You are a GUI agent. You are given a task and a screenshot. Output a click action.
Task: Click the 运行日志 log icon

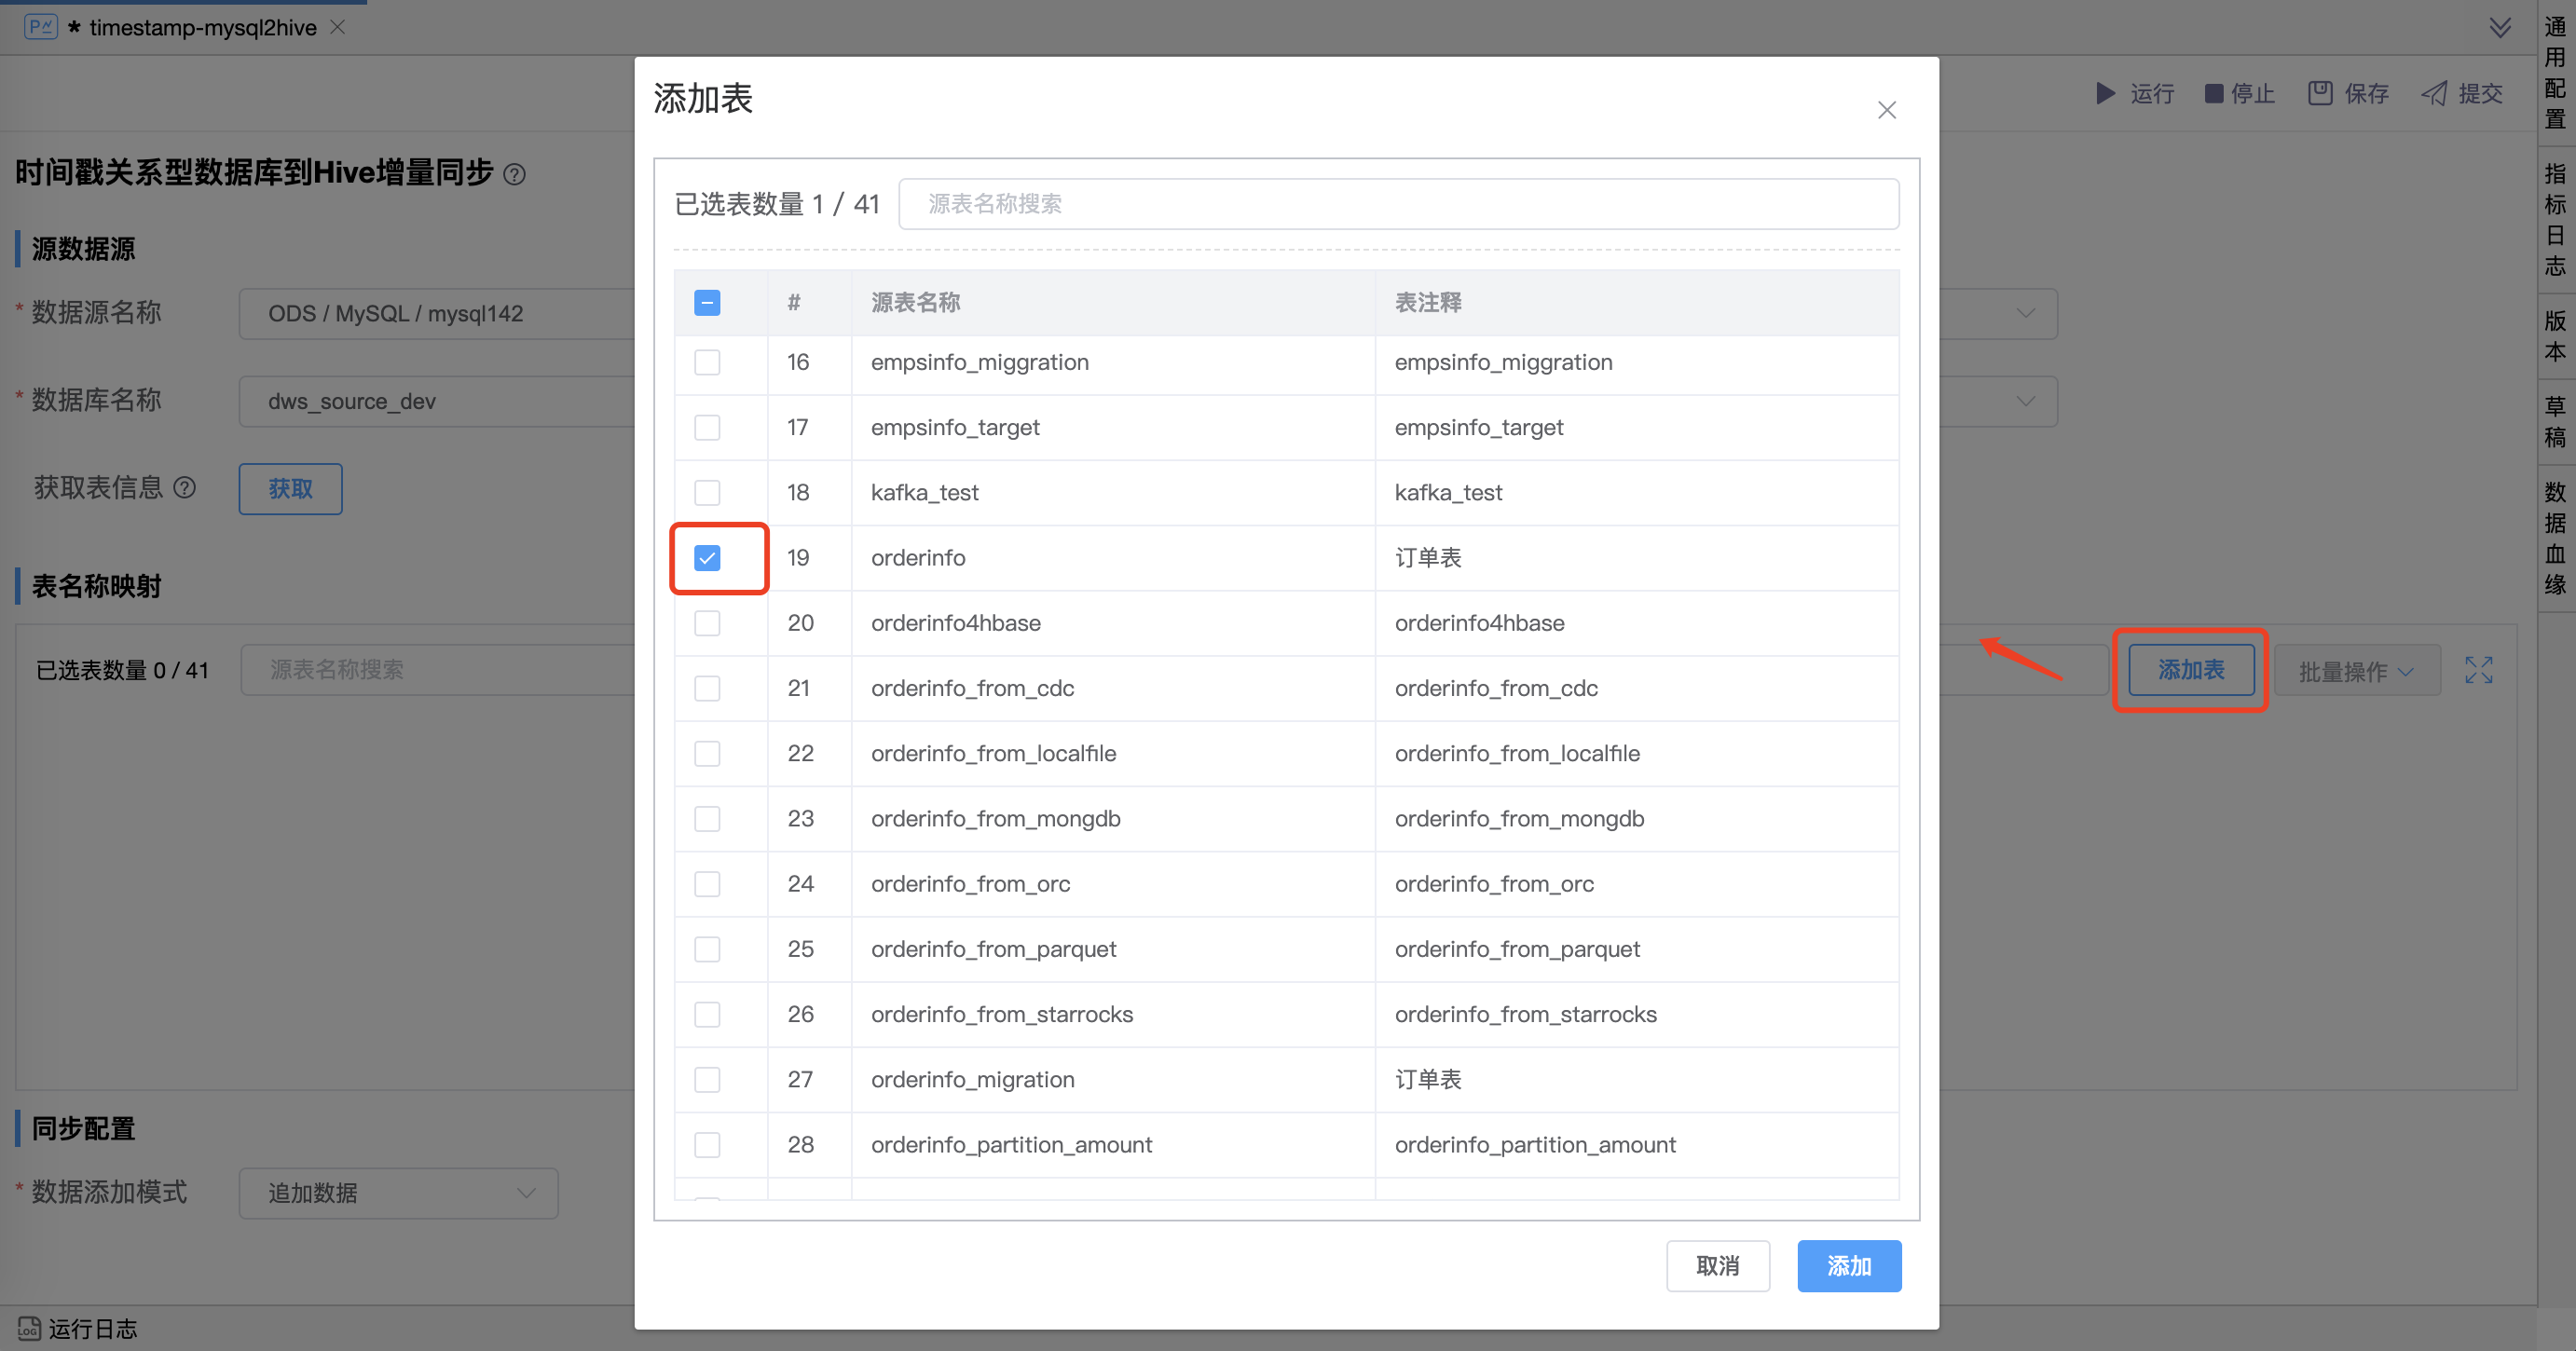click(29, 1328)
